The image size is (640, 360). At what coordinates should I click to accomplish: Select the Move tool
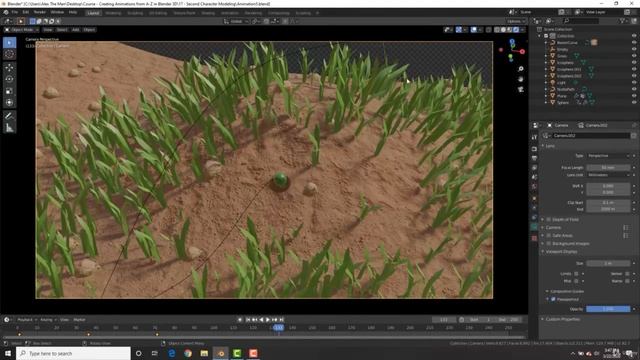[9, 67]
